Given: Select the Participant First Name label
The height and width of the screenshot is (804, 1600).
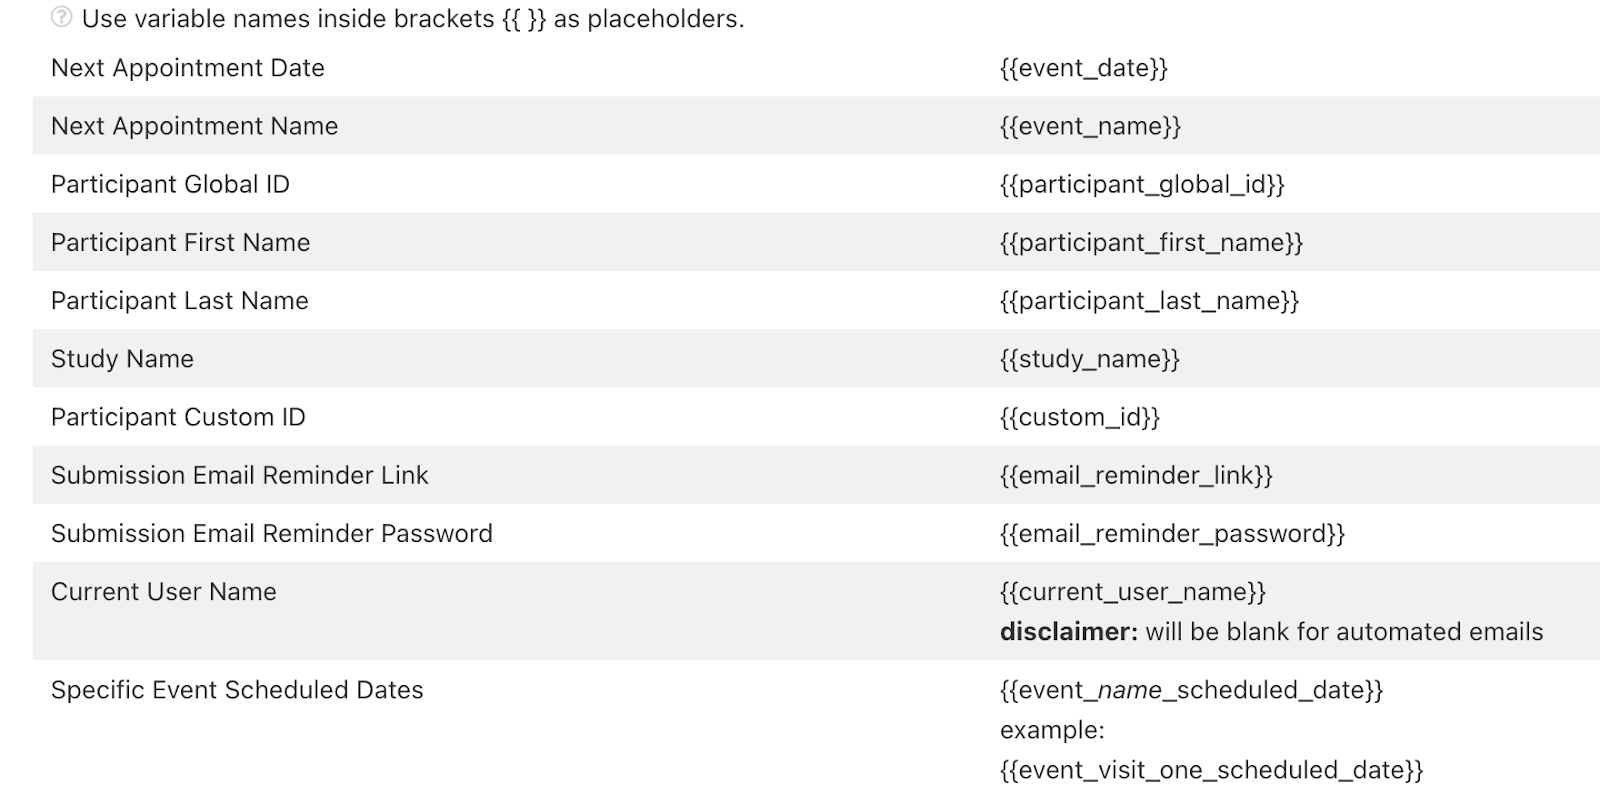Looking at the screenshot, I should 180,242.
